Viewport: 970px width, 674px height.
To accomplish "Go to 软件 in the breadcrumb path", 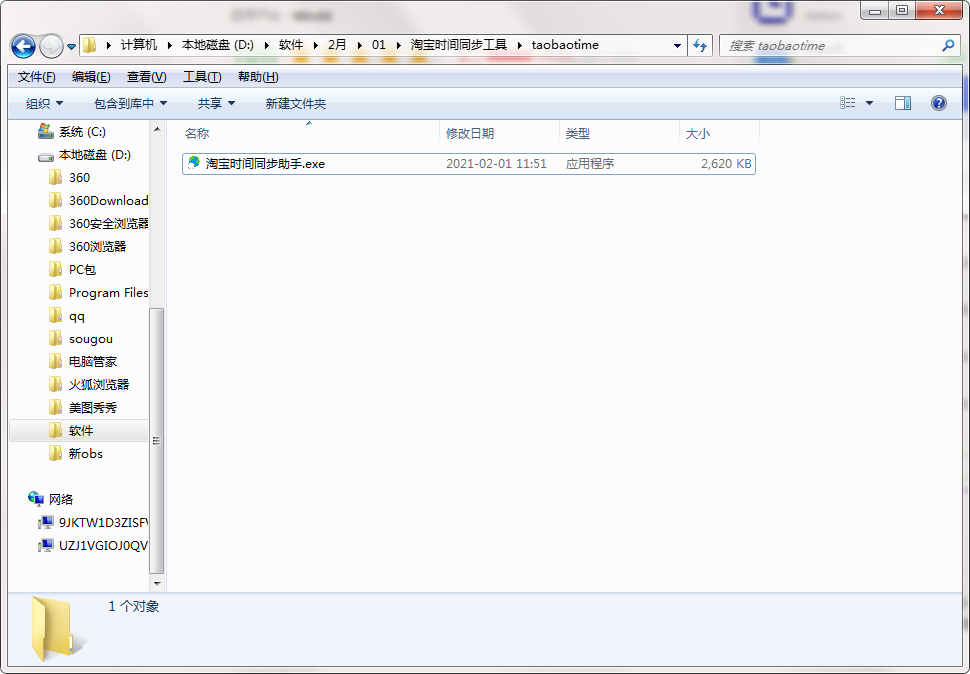I will (x=291, y=45).
